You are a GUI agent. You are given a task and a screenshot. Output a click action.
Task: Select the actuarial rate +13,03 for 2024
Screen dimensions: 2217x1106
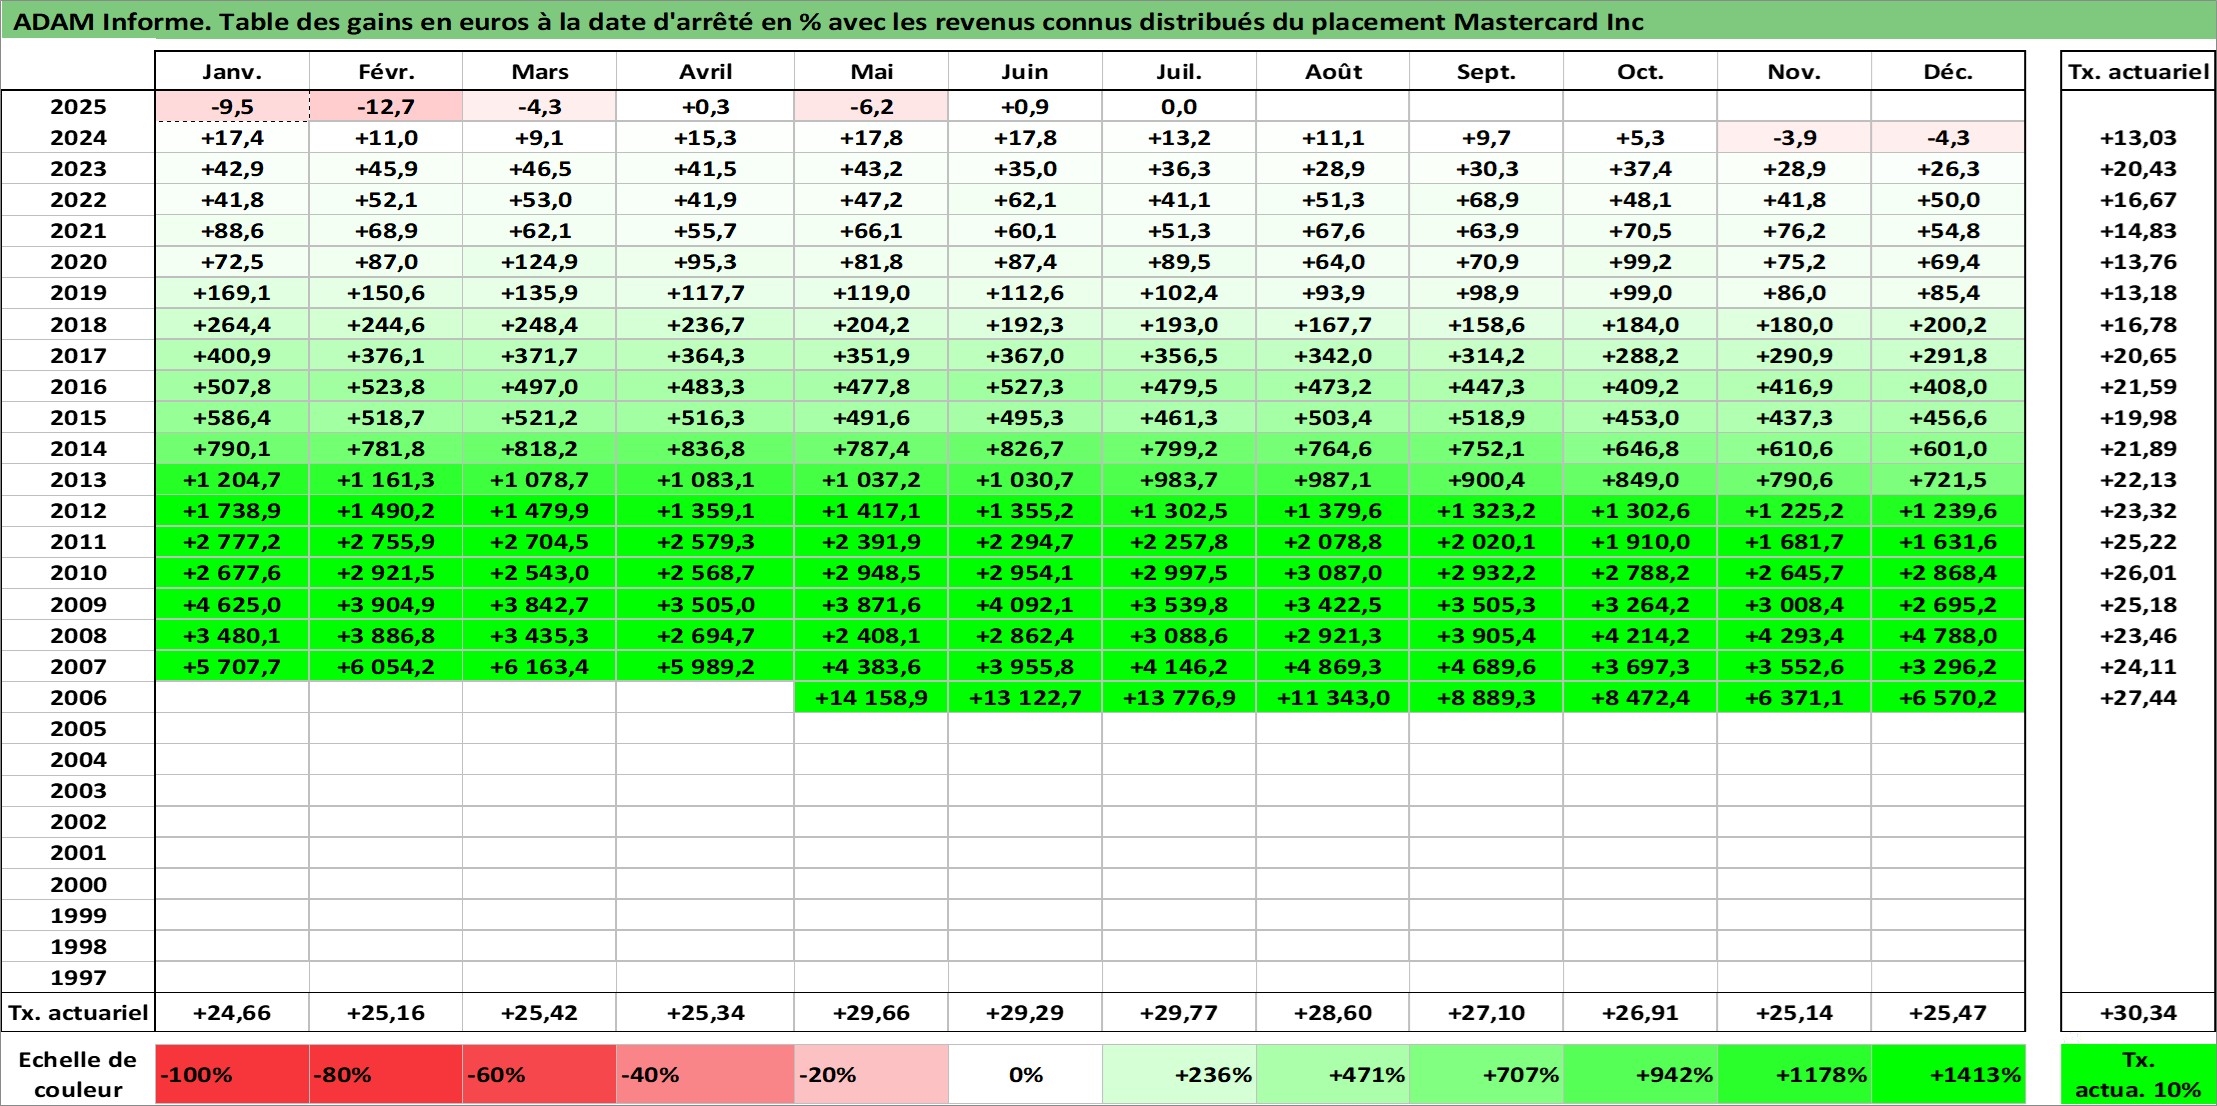[x=2138, y=138]
